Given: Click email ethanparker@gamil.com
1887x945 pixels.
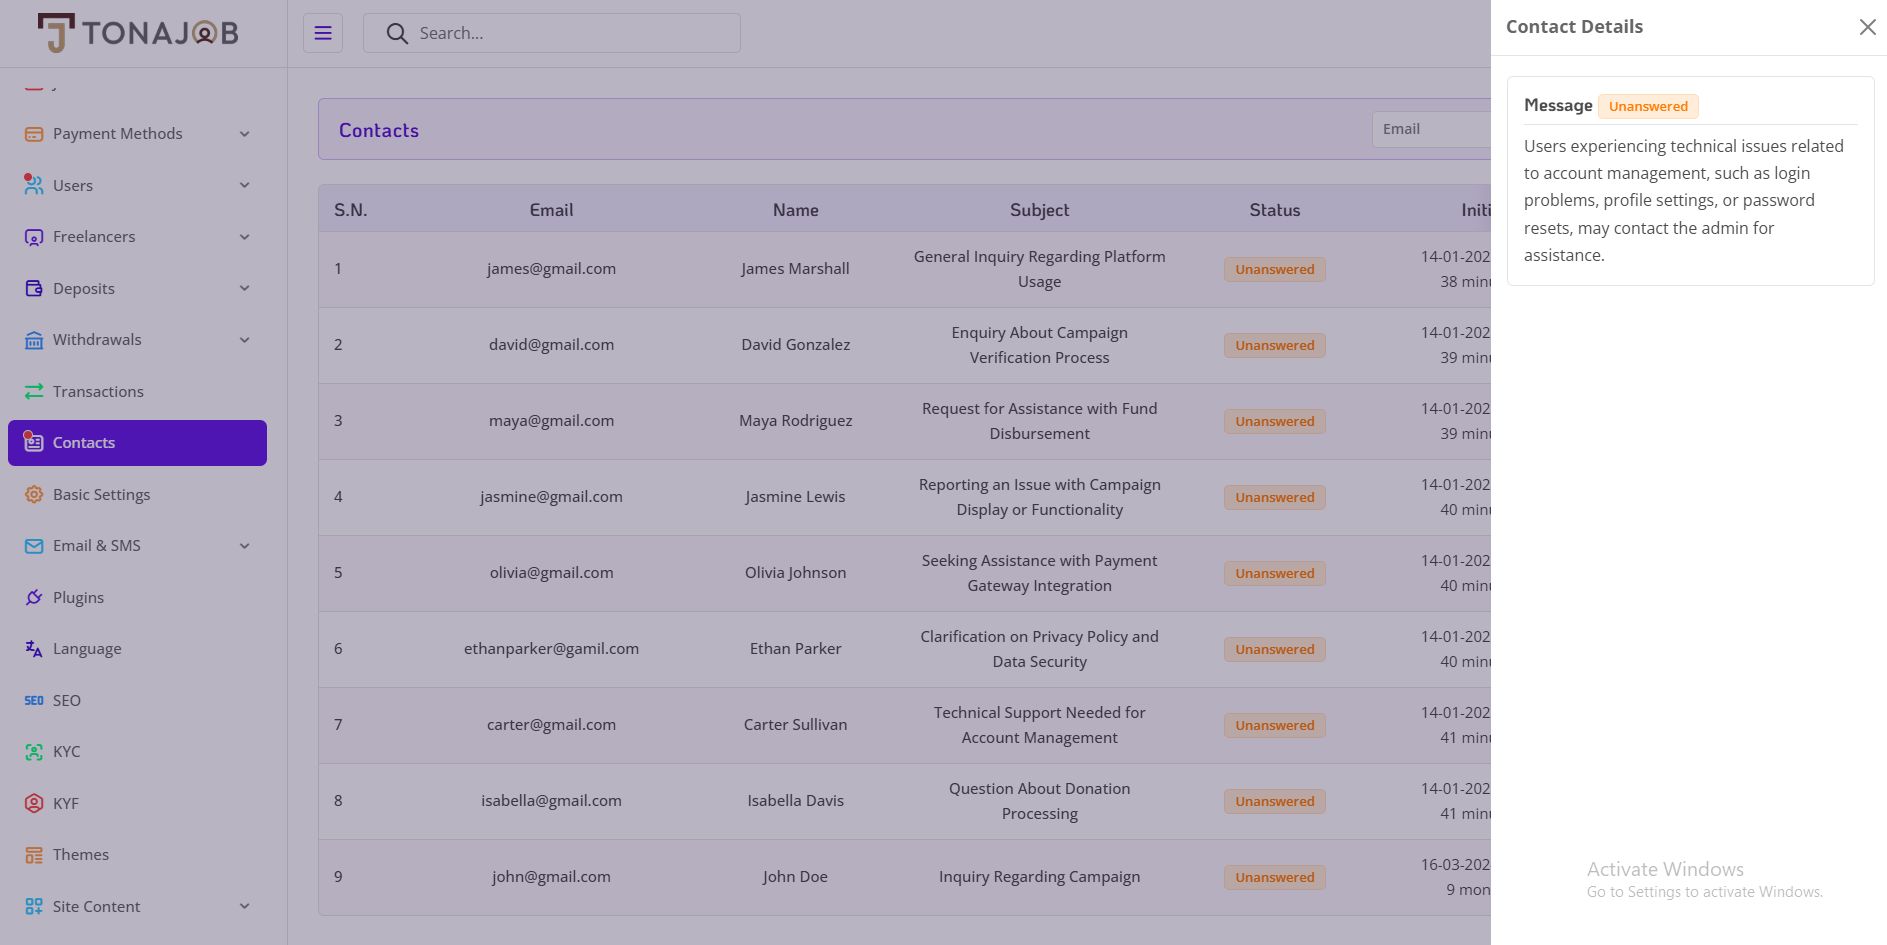Looking at the screenshot, I should tap(551, 649).
